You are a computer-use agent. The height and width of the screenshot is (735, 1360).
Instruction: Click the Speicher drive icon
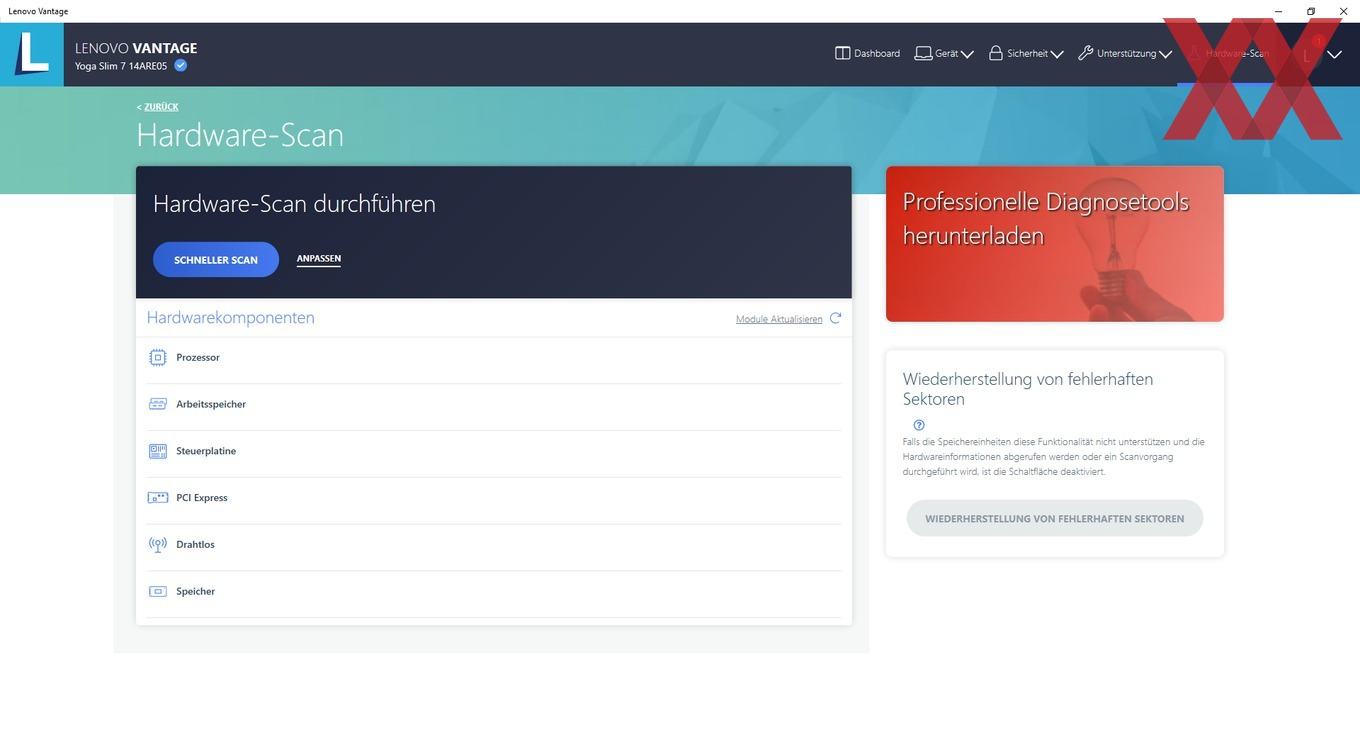click(158, 592)
